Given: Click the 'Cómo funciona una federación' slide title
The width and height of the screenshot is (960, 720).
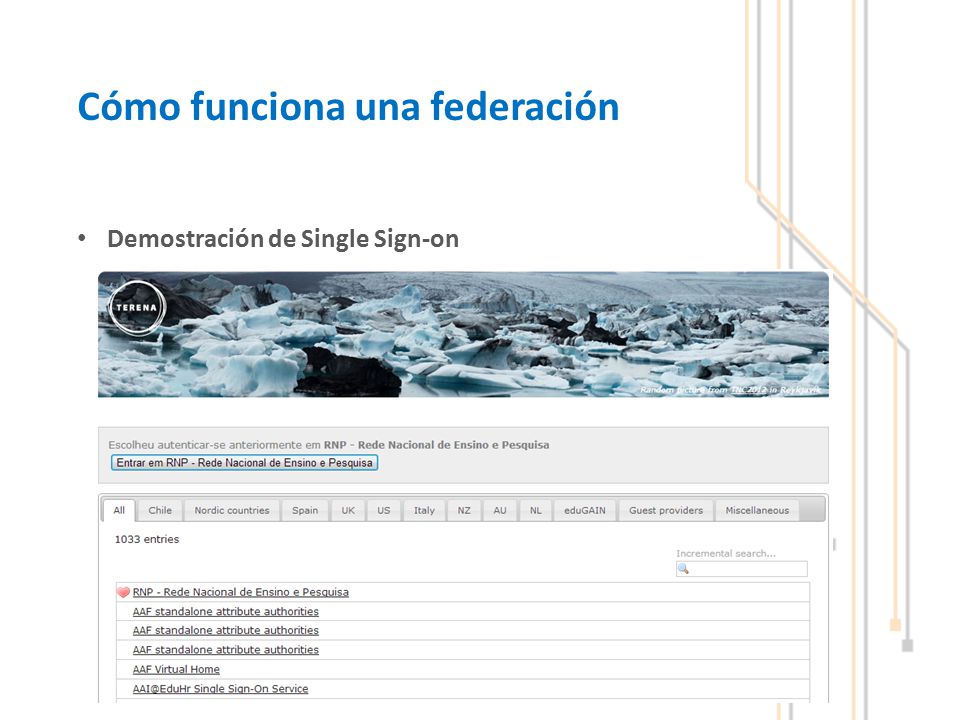Looking at the screenshot, I should click(x=348, y=107).
